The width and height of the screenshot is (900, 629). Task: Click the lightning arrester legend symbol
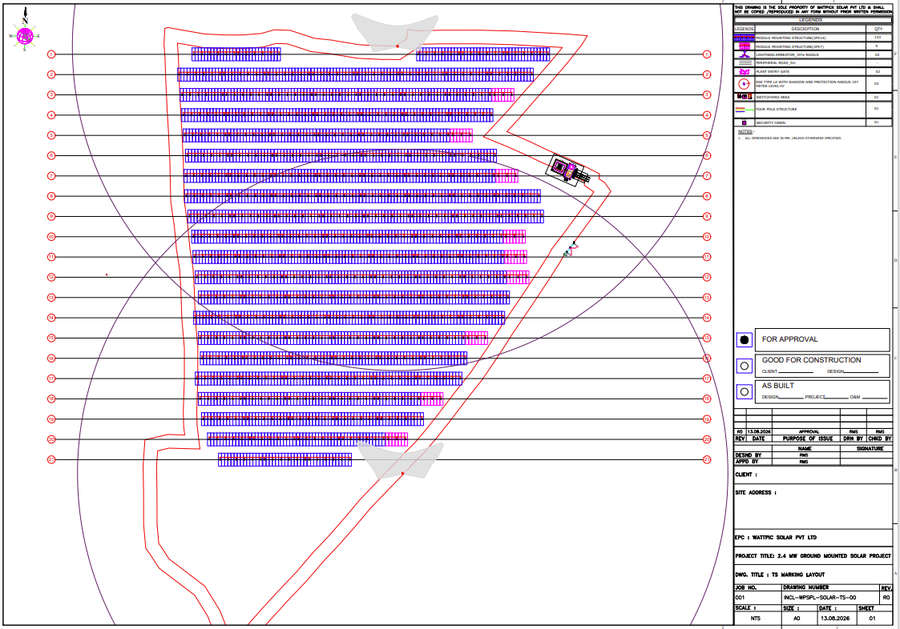click(744, 55)
